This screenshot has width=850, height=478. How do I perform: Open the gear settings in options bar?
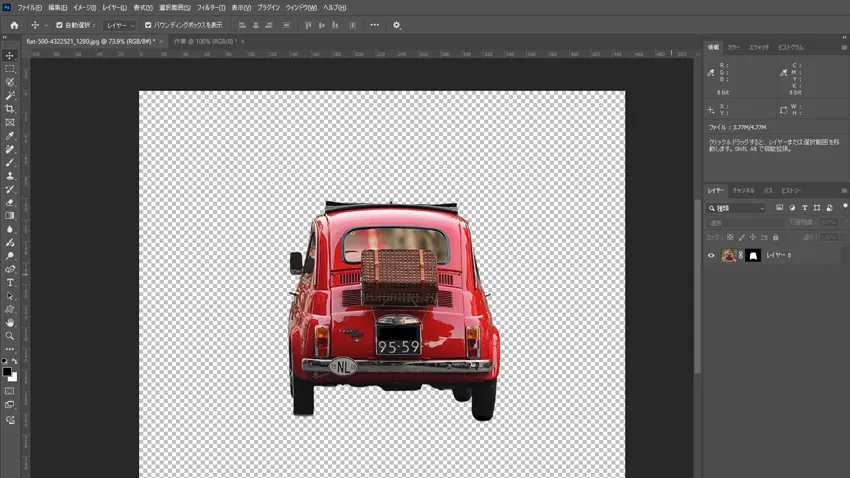pos(397,25)
